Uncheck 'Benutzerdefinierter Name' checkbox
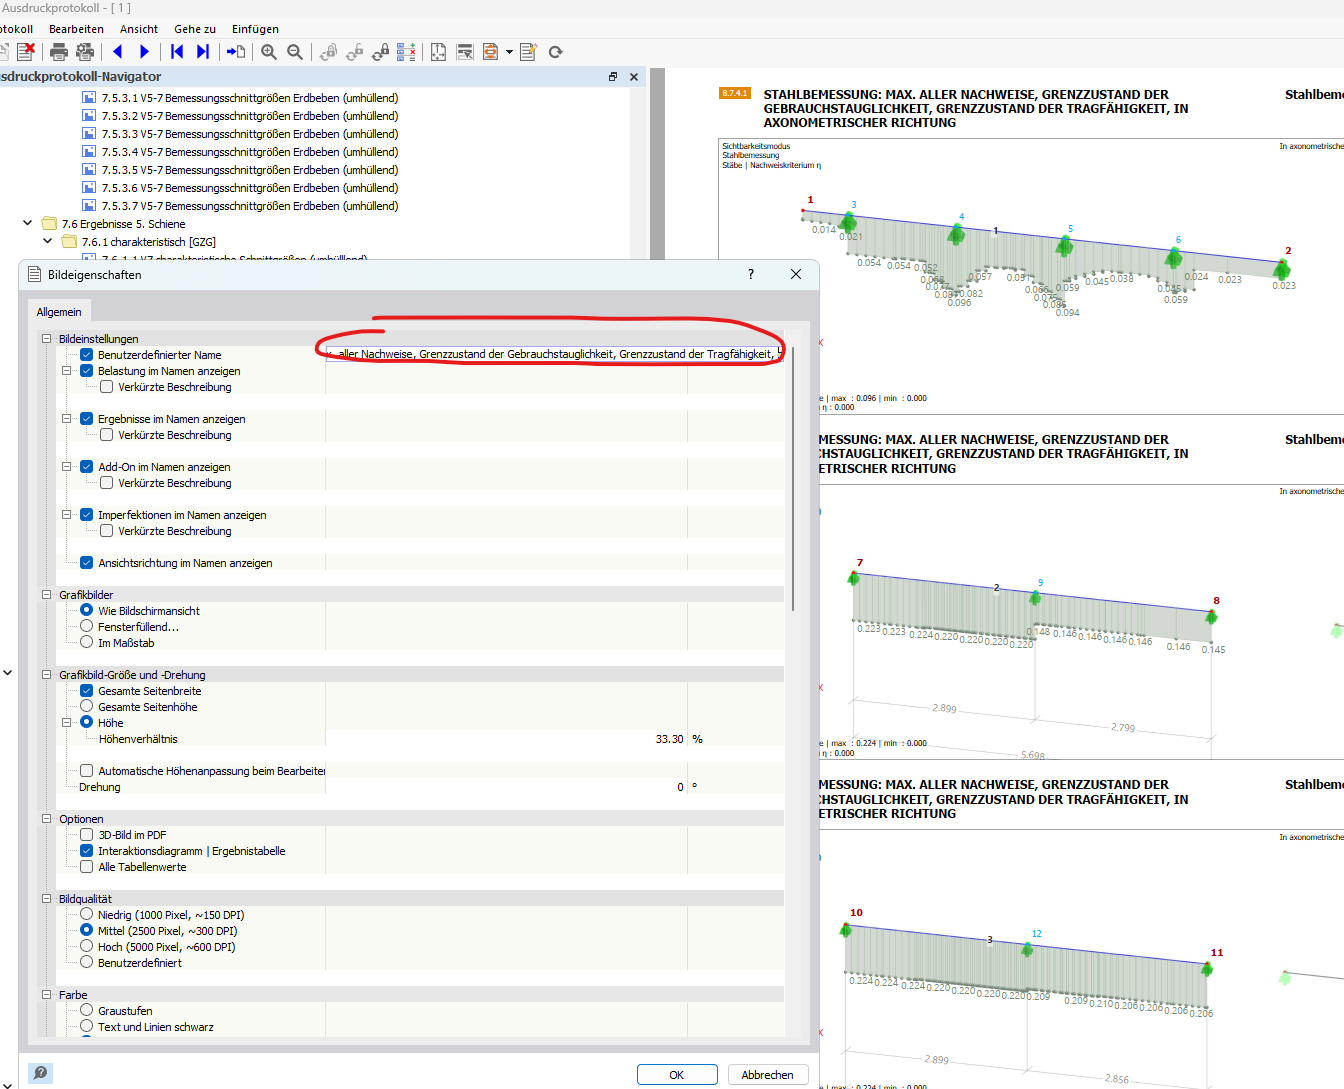 [87, 355]
